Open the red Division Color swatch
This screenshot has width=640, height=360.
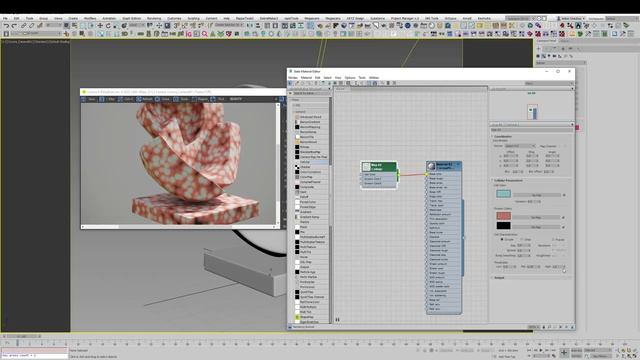[503, 216]
